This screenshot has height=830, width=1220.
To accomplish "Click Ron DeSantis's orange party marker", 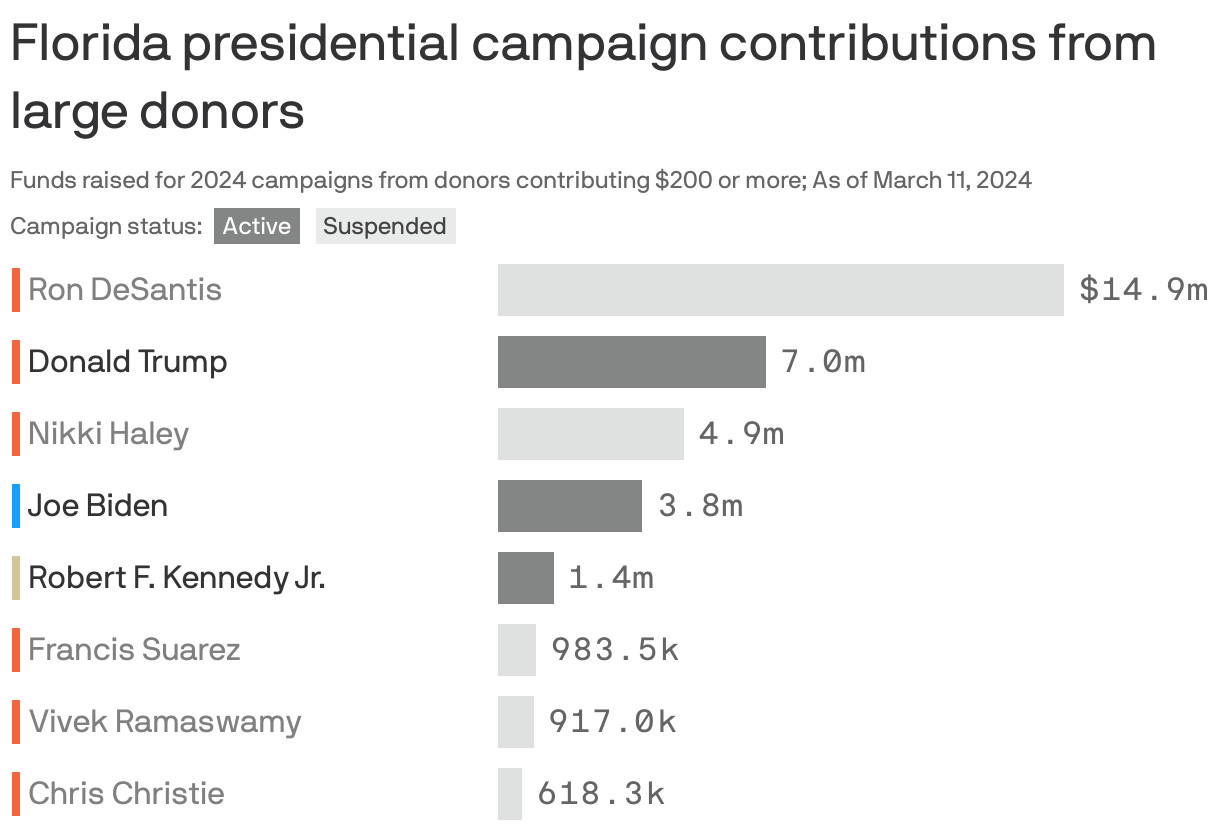I will tap(15, 289).
